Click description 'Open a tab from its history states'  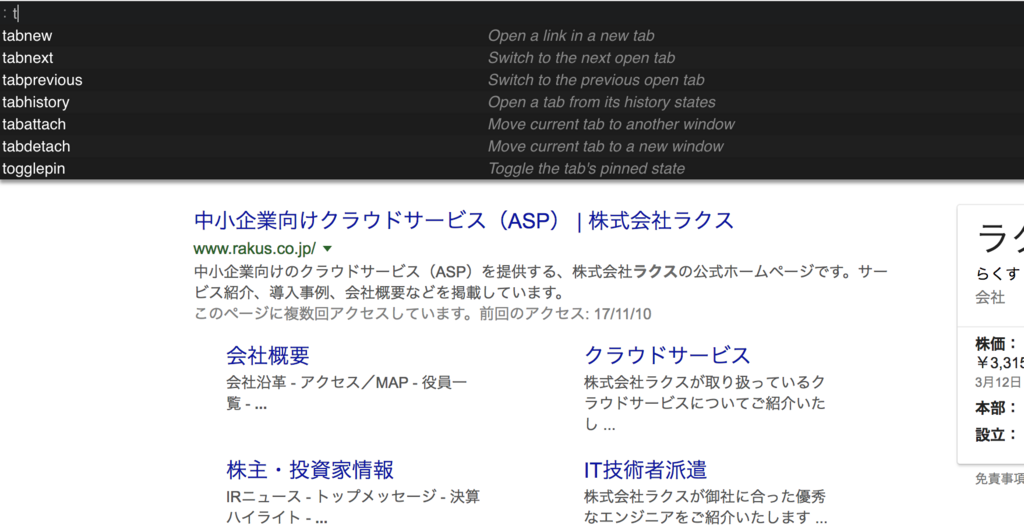click(601, 103)
